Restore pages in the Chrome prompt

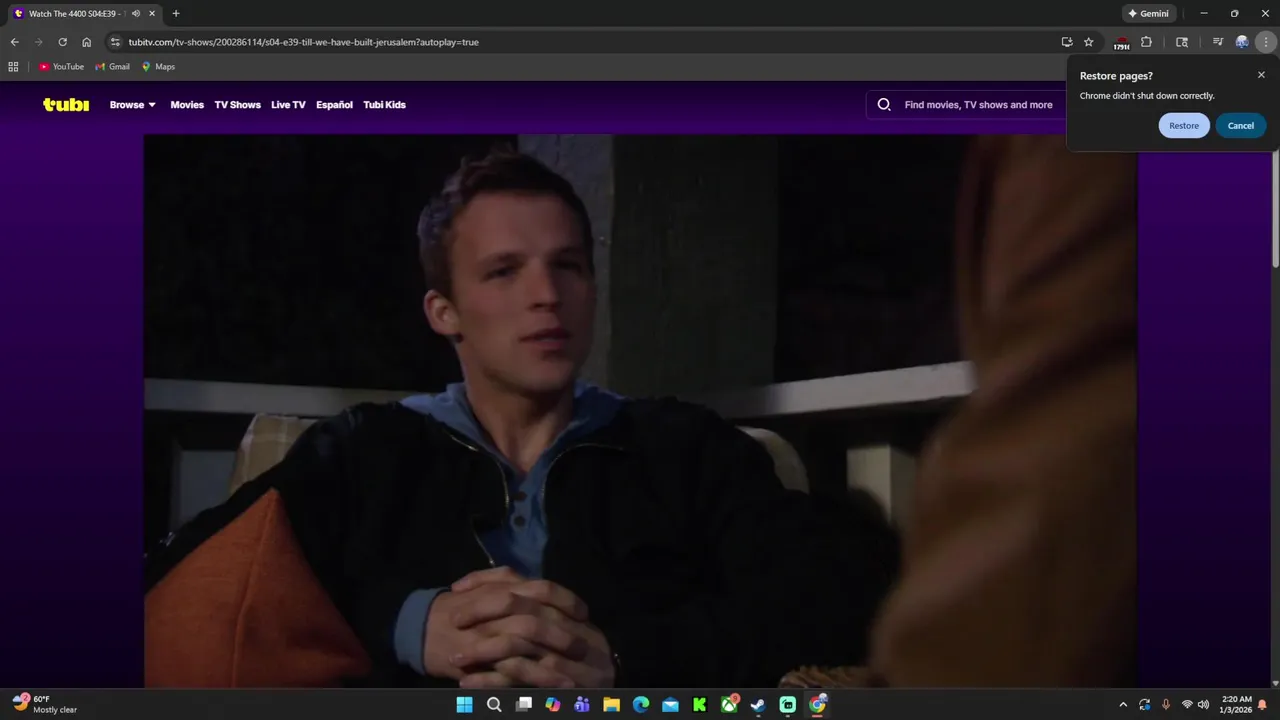pyautogui.click(x=1184, y=126)
